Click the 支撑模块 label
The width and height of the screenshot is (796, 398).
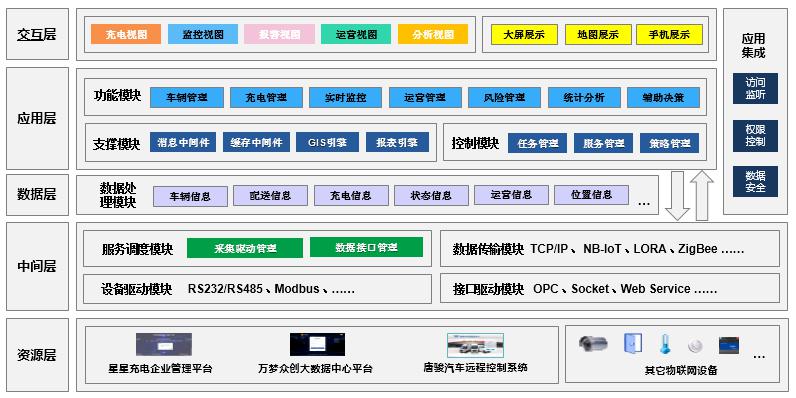point(117,144)
